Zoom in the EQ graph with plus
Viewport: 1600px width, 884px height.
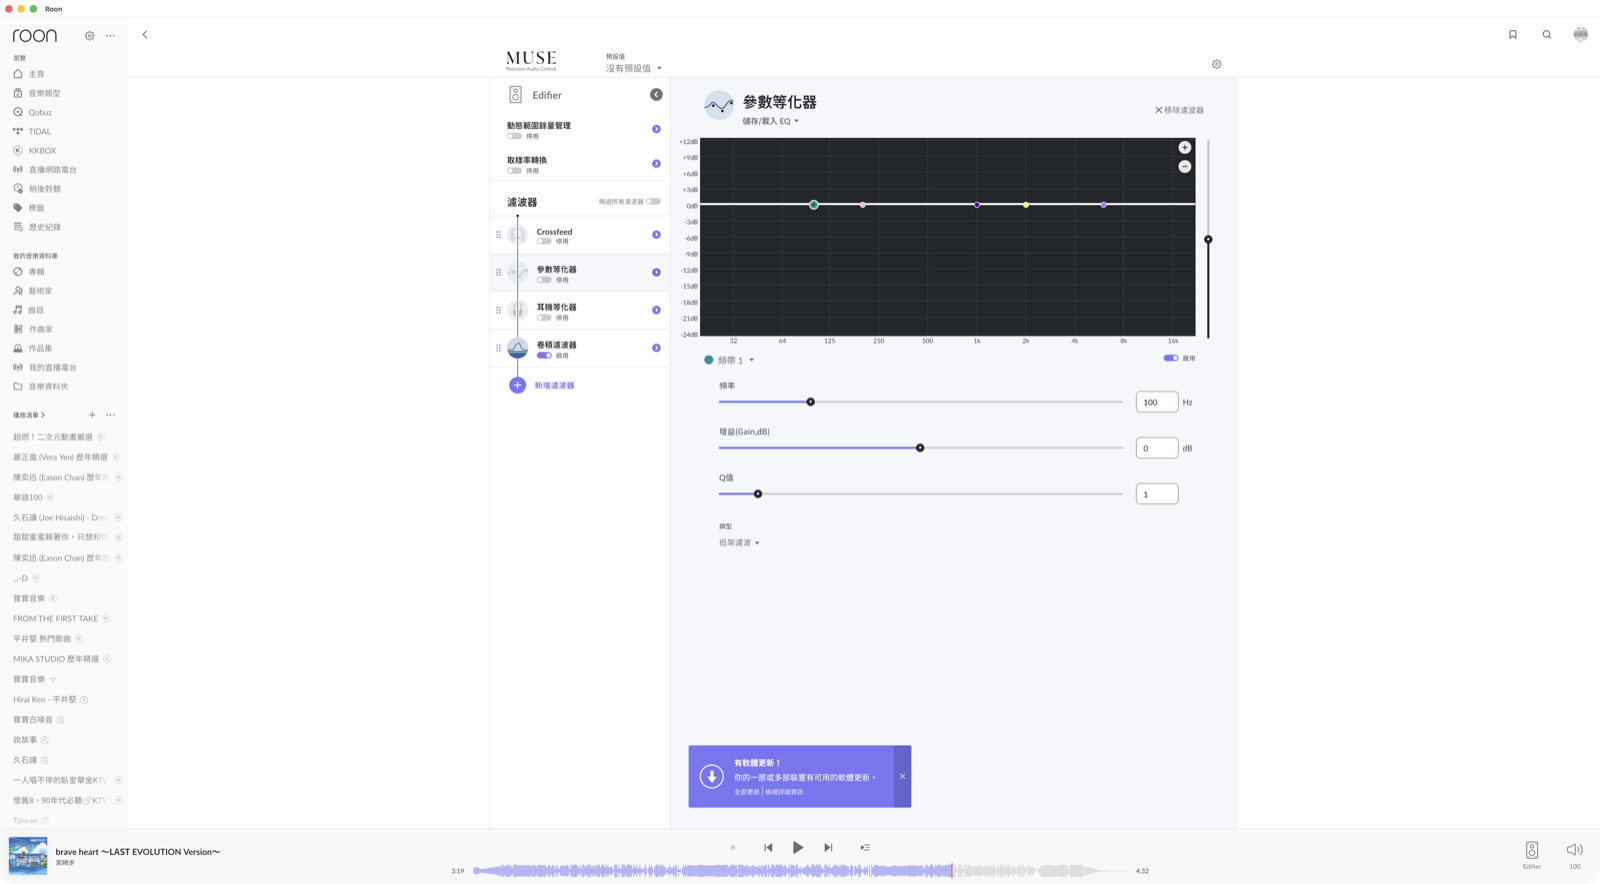(1185, 148)
